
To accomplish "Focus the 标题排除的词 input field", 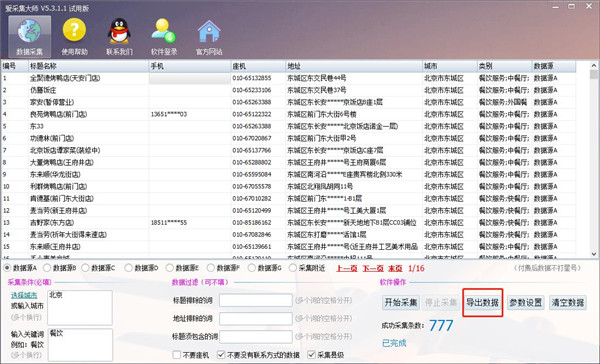I will click(x=256, y=300).
